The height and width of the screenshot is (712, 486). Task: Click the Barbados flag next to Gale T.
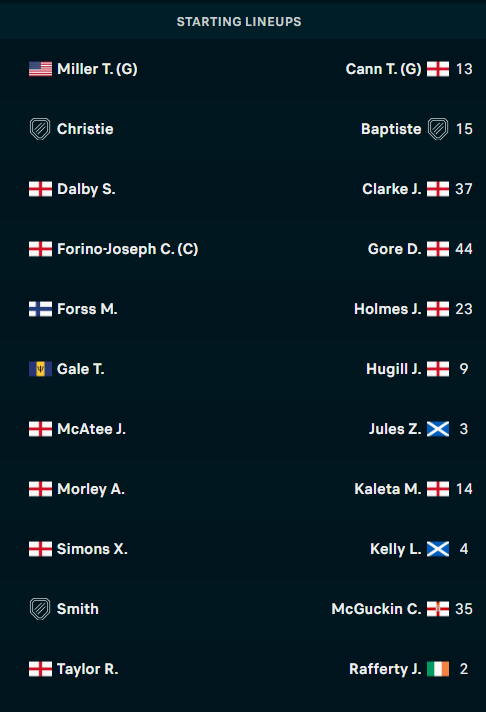click(x=40, y=369)
